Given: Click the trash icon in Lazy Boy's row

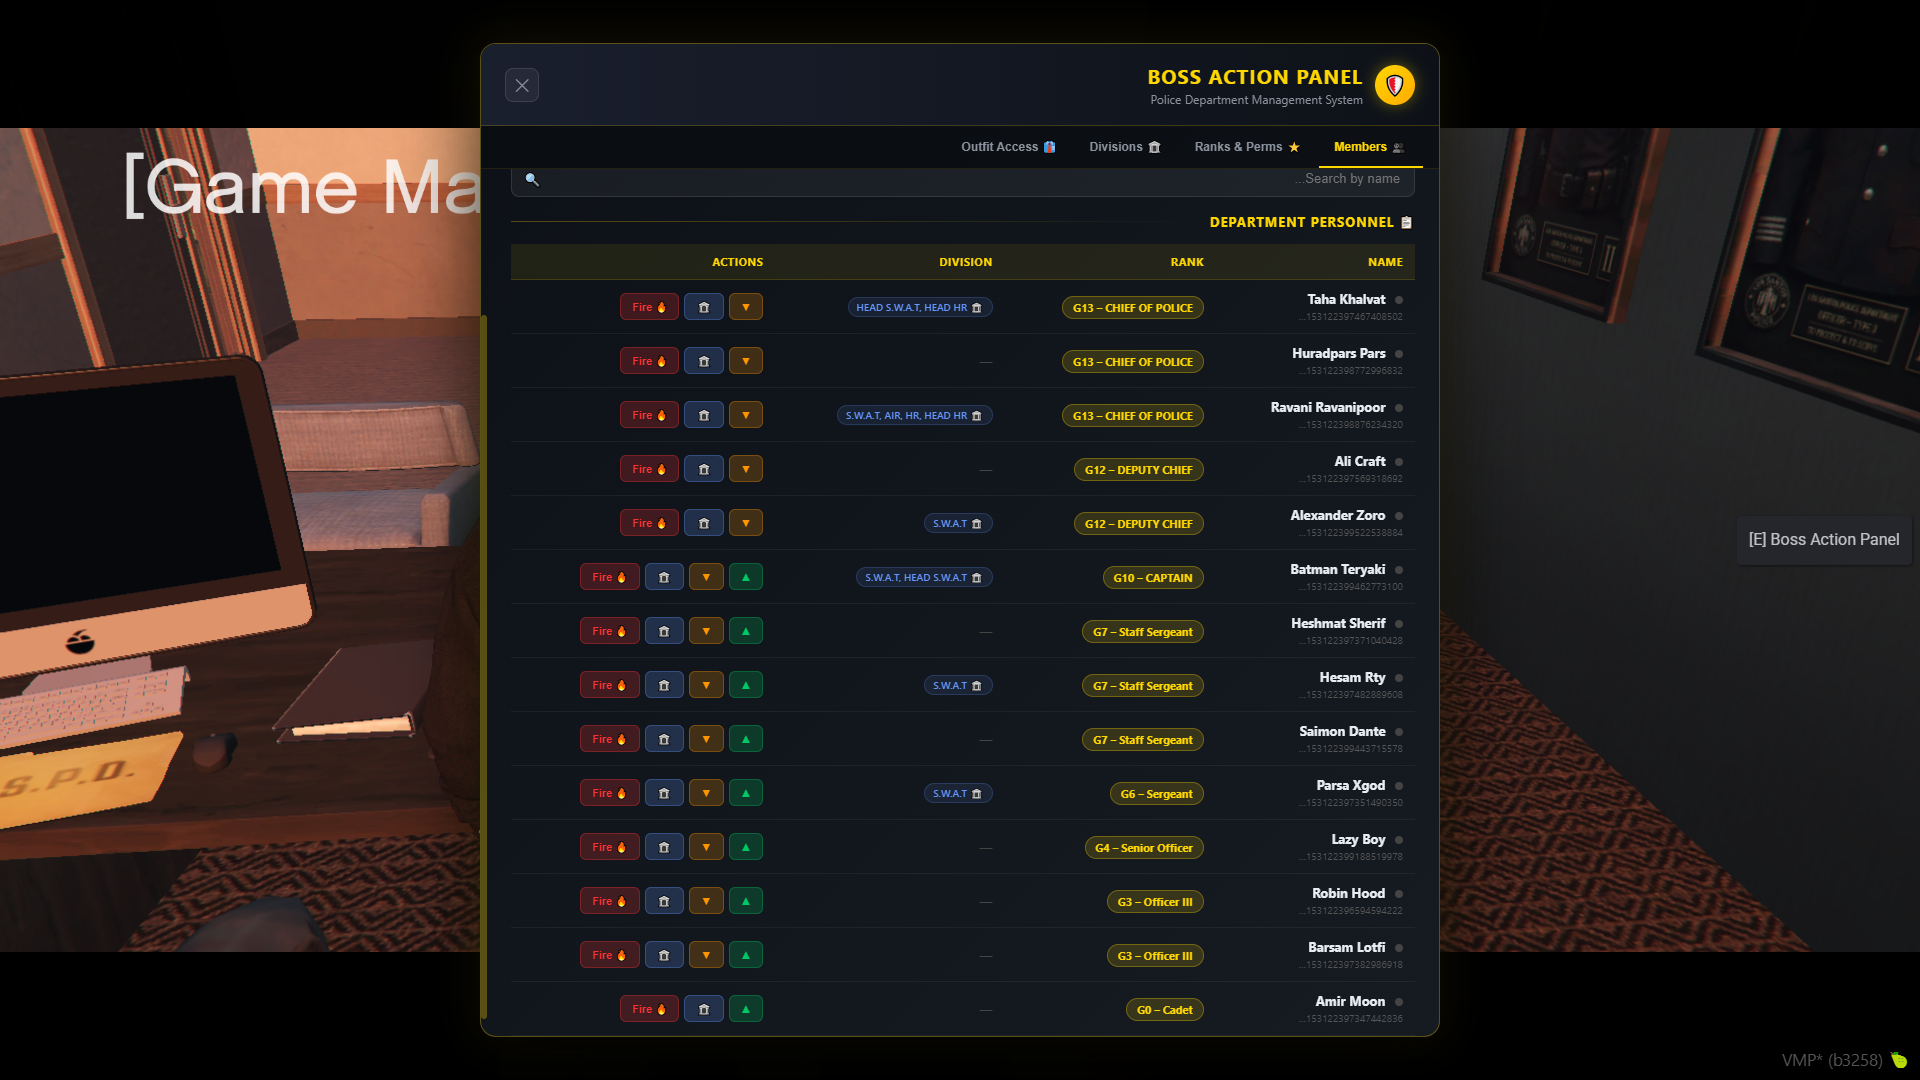Looking at the screenshot, I should (x=664, y=847).
